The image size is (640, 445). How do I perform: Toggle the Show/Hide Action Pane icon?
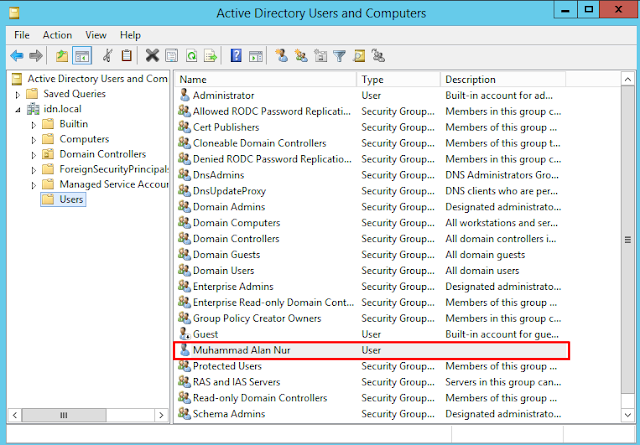[x=256, y=56]
